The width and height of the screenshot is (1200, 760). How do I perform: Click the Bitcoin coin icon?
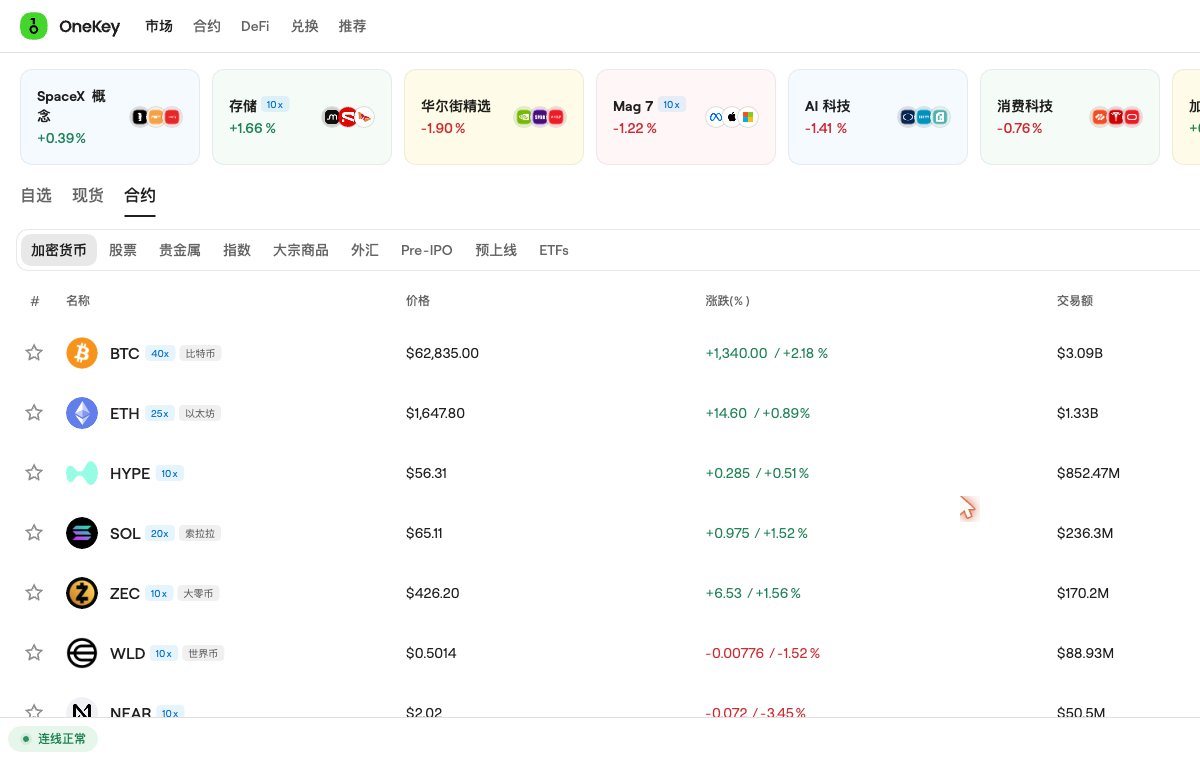82,353
